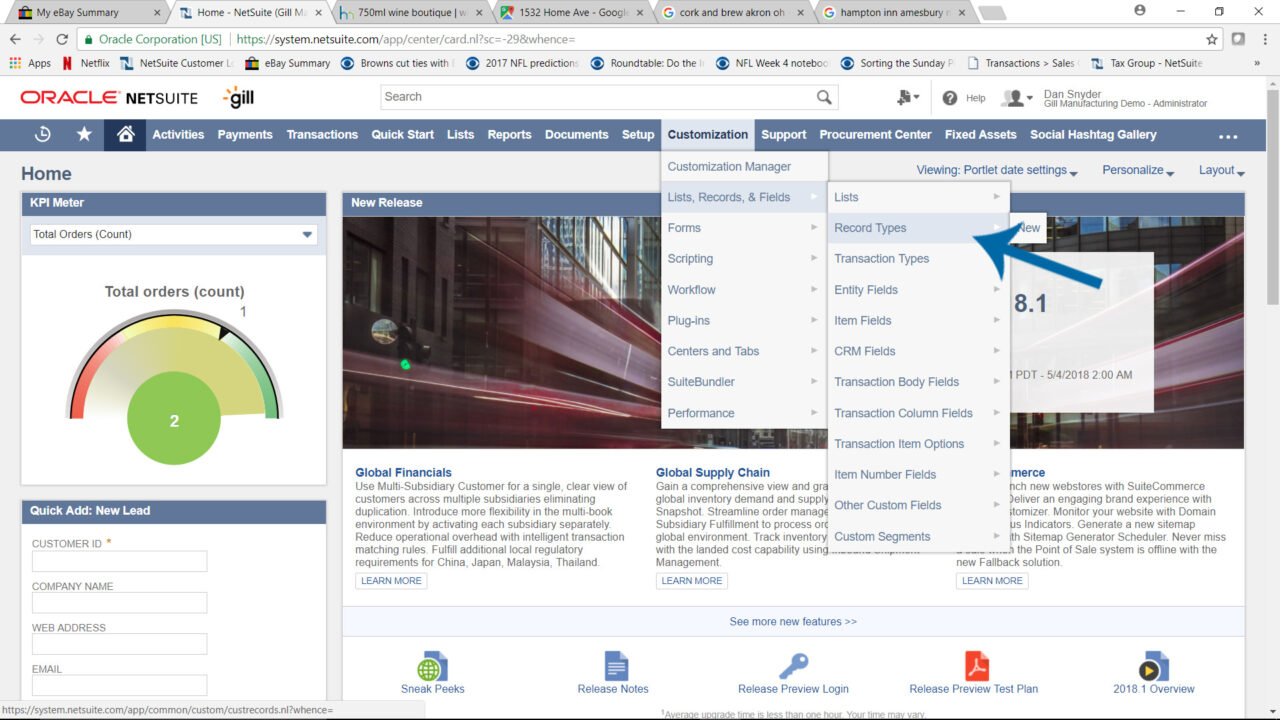
Task: Click the Help question mark icon
Action: click(x=947, y=97)
